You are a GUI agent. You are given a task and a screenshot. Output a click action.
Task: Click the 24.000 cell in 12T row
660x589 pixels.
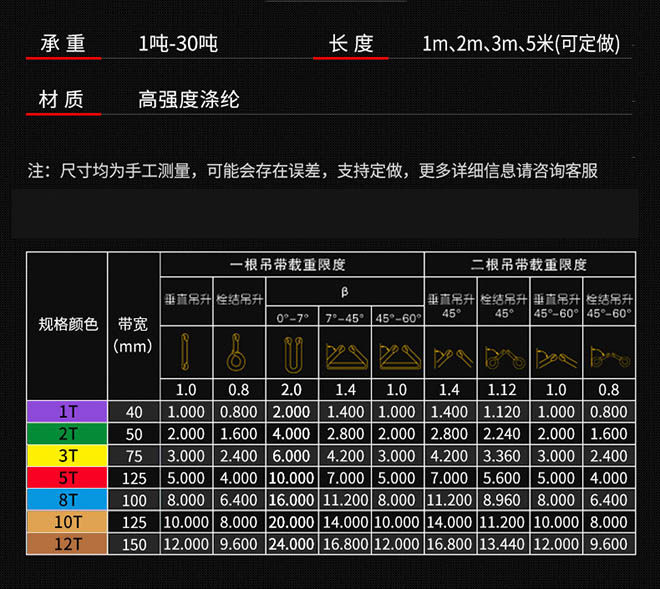(291, 544)
